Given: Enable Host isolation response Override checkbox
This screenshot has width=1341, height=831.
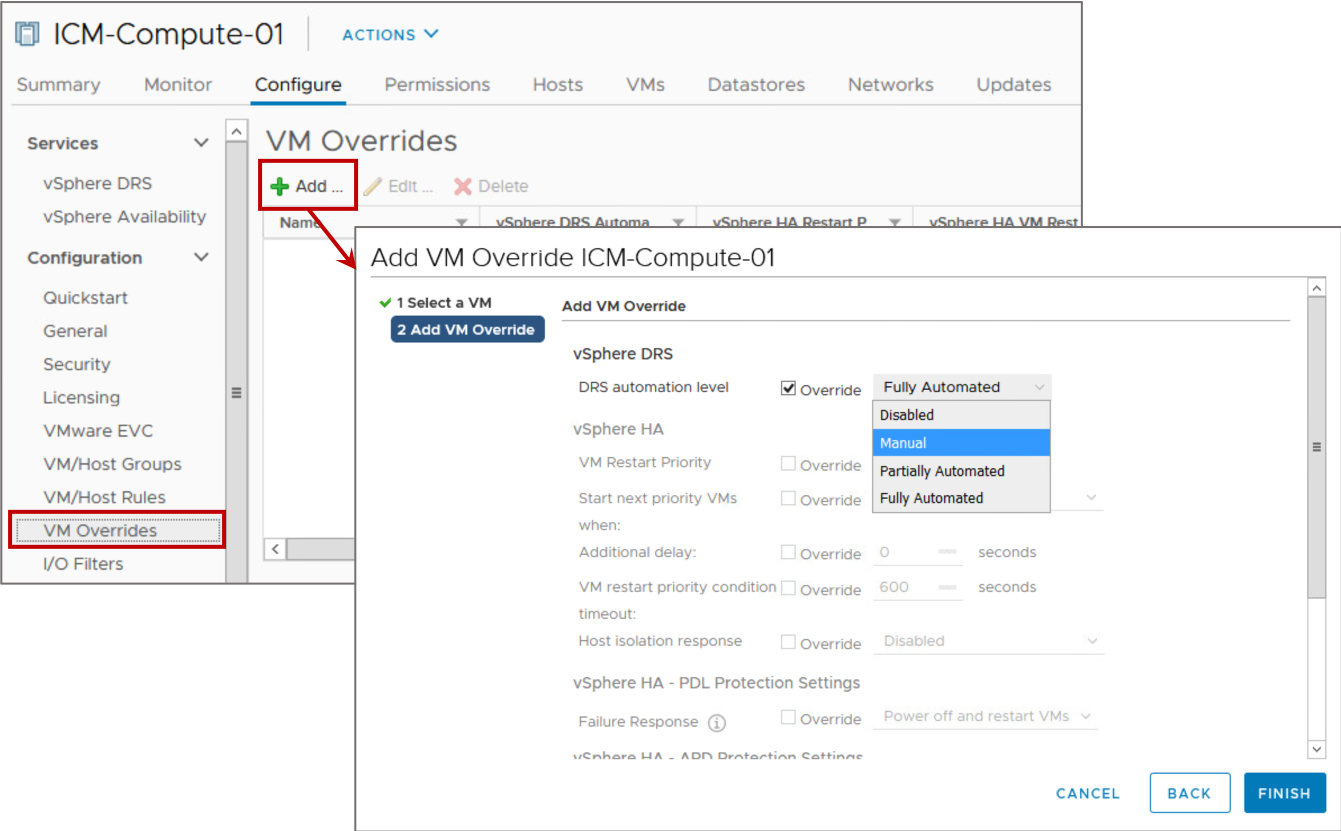Looking at the screenshot, I should (x=788, y=642).
